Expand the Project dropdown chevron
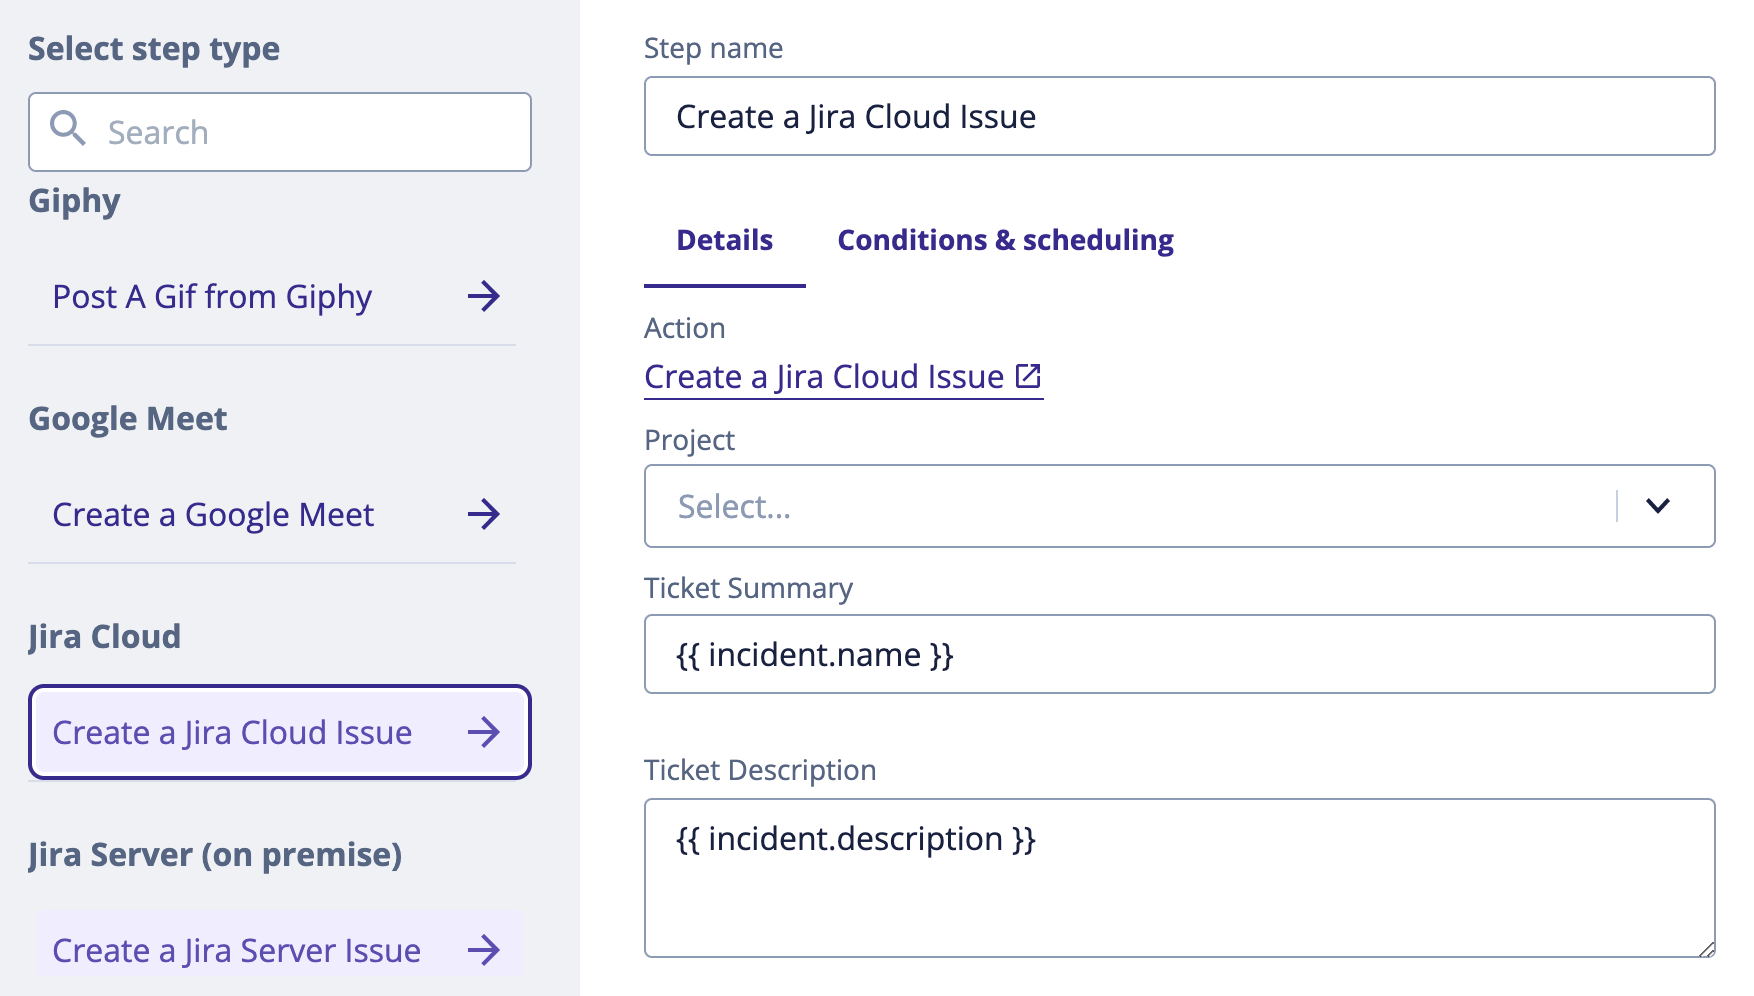1754x996 pixels. (1657, 506)
